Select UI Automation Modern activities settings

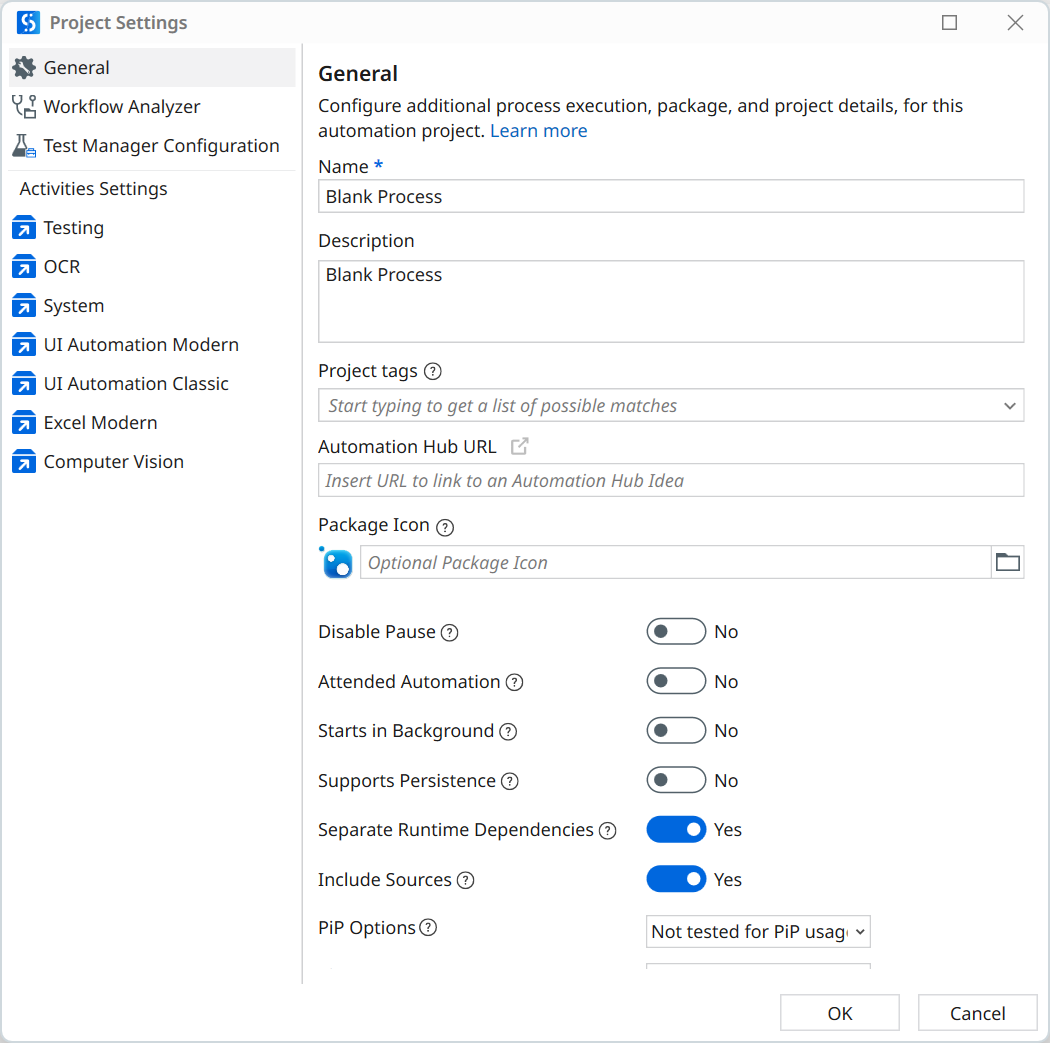140,345
